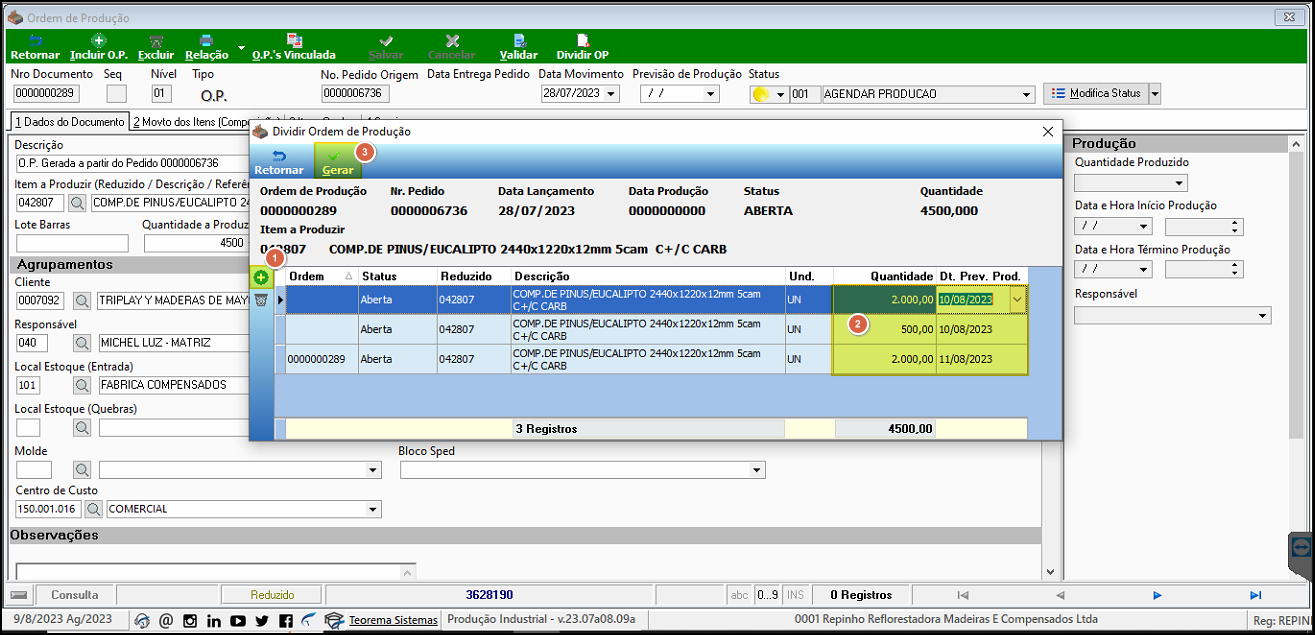Delete row using the trash icon
Viewport: 1315px width, 635px height.
coord(261,299)
